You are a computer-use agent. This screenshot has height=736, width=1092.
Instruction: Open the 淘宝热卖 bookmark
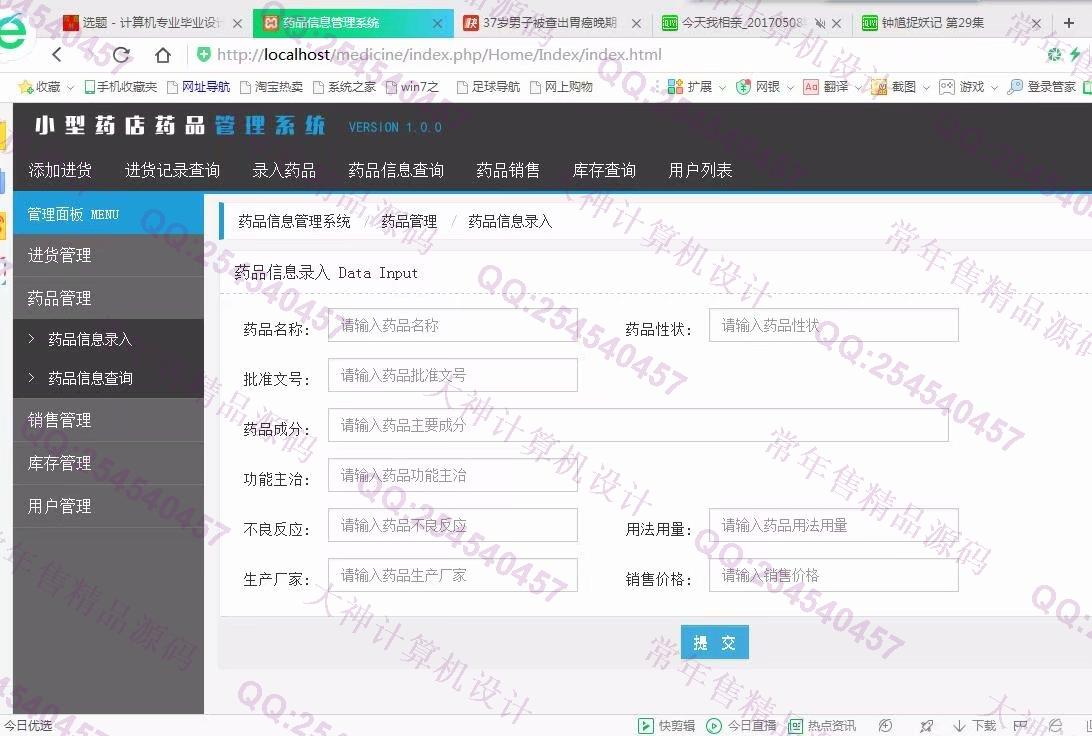click(272, 87)
